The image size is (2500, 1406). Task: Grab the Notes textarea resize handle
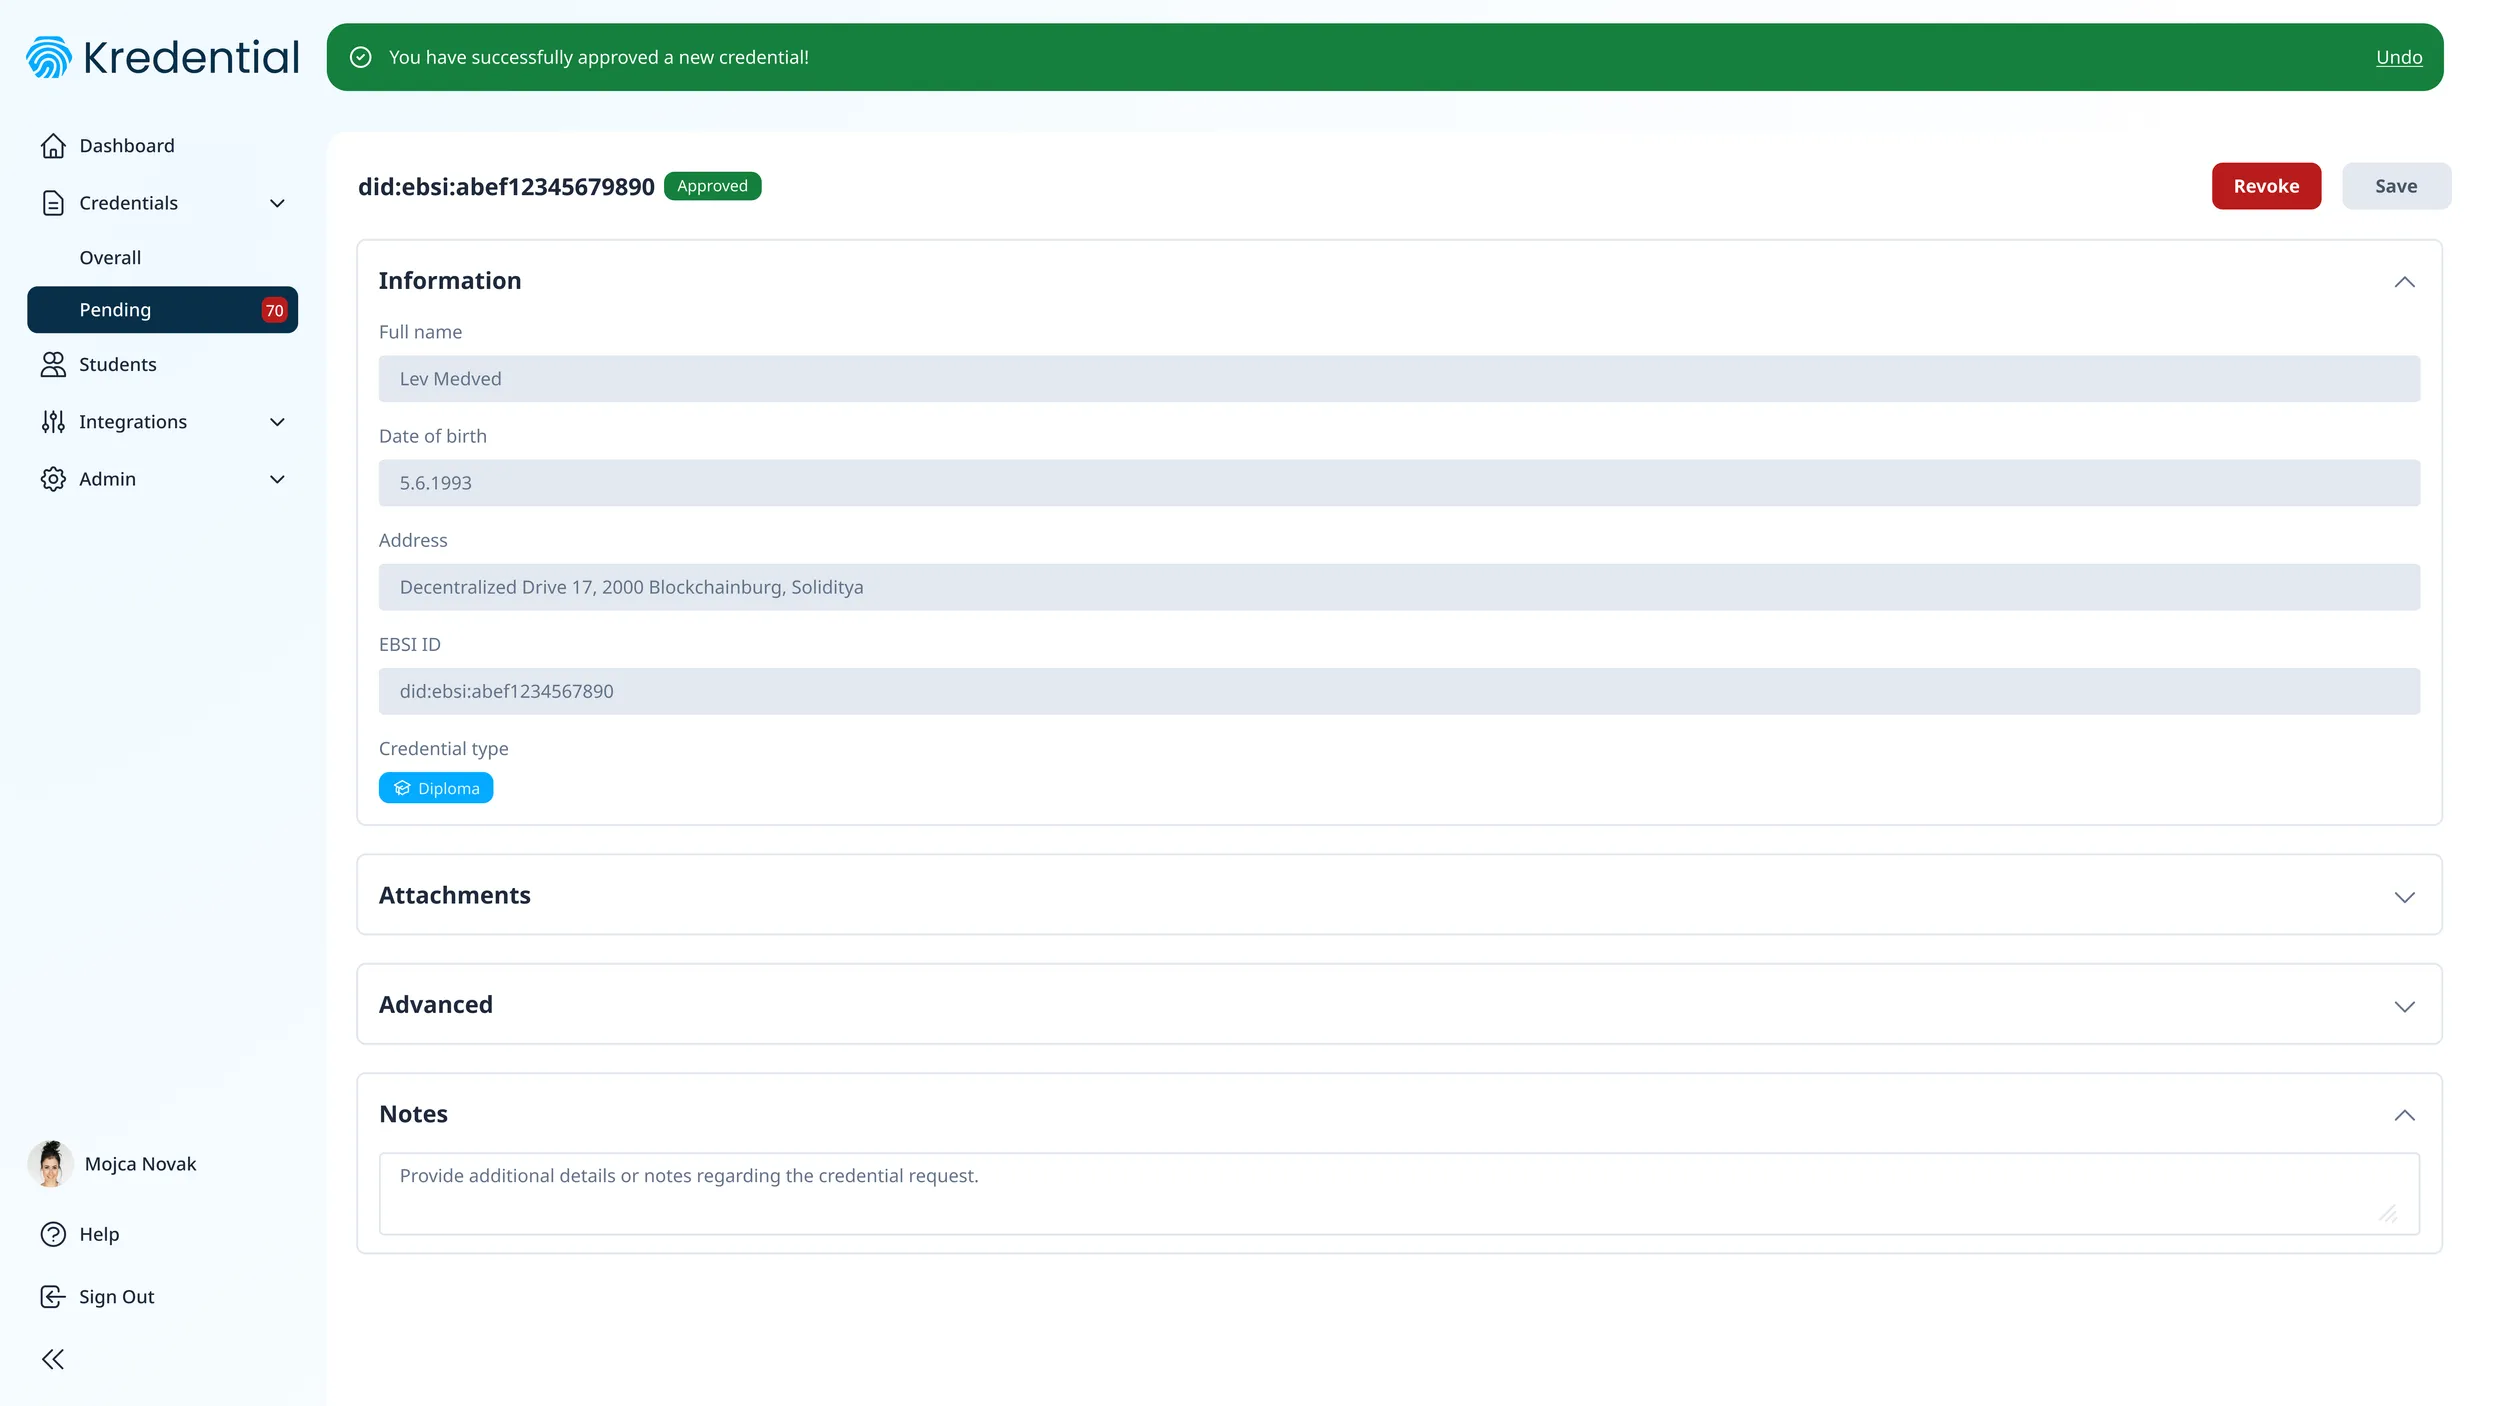(2388, 1214)
